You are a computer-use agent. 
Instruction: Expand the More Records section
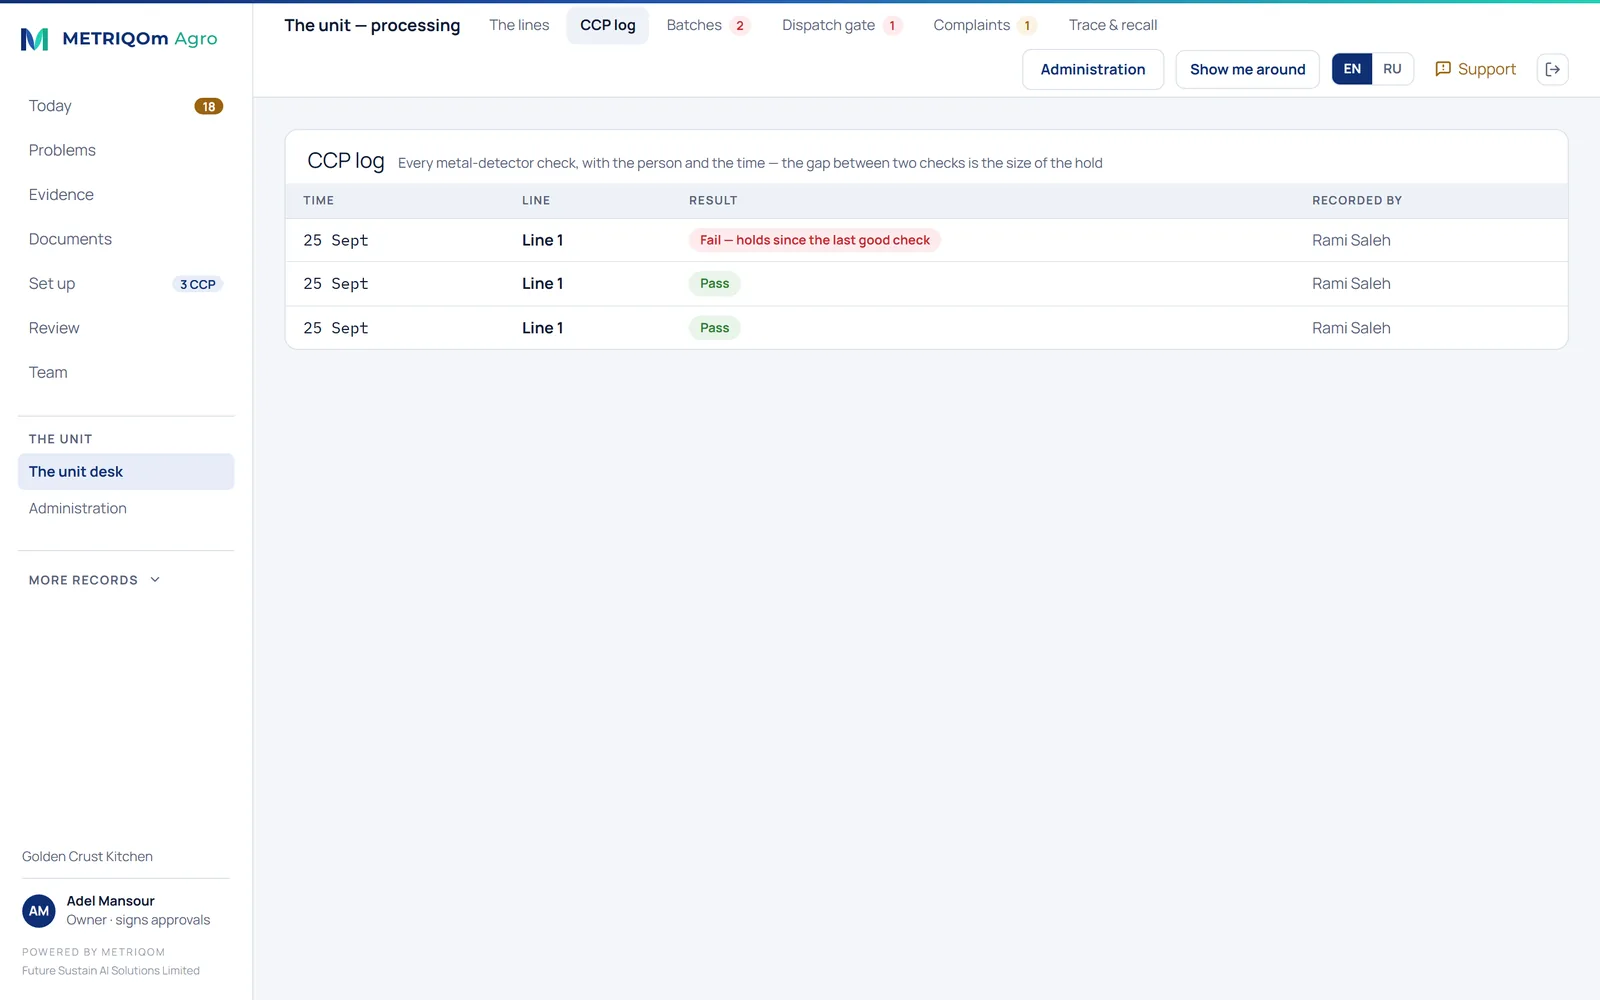[95, 580]
